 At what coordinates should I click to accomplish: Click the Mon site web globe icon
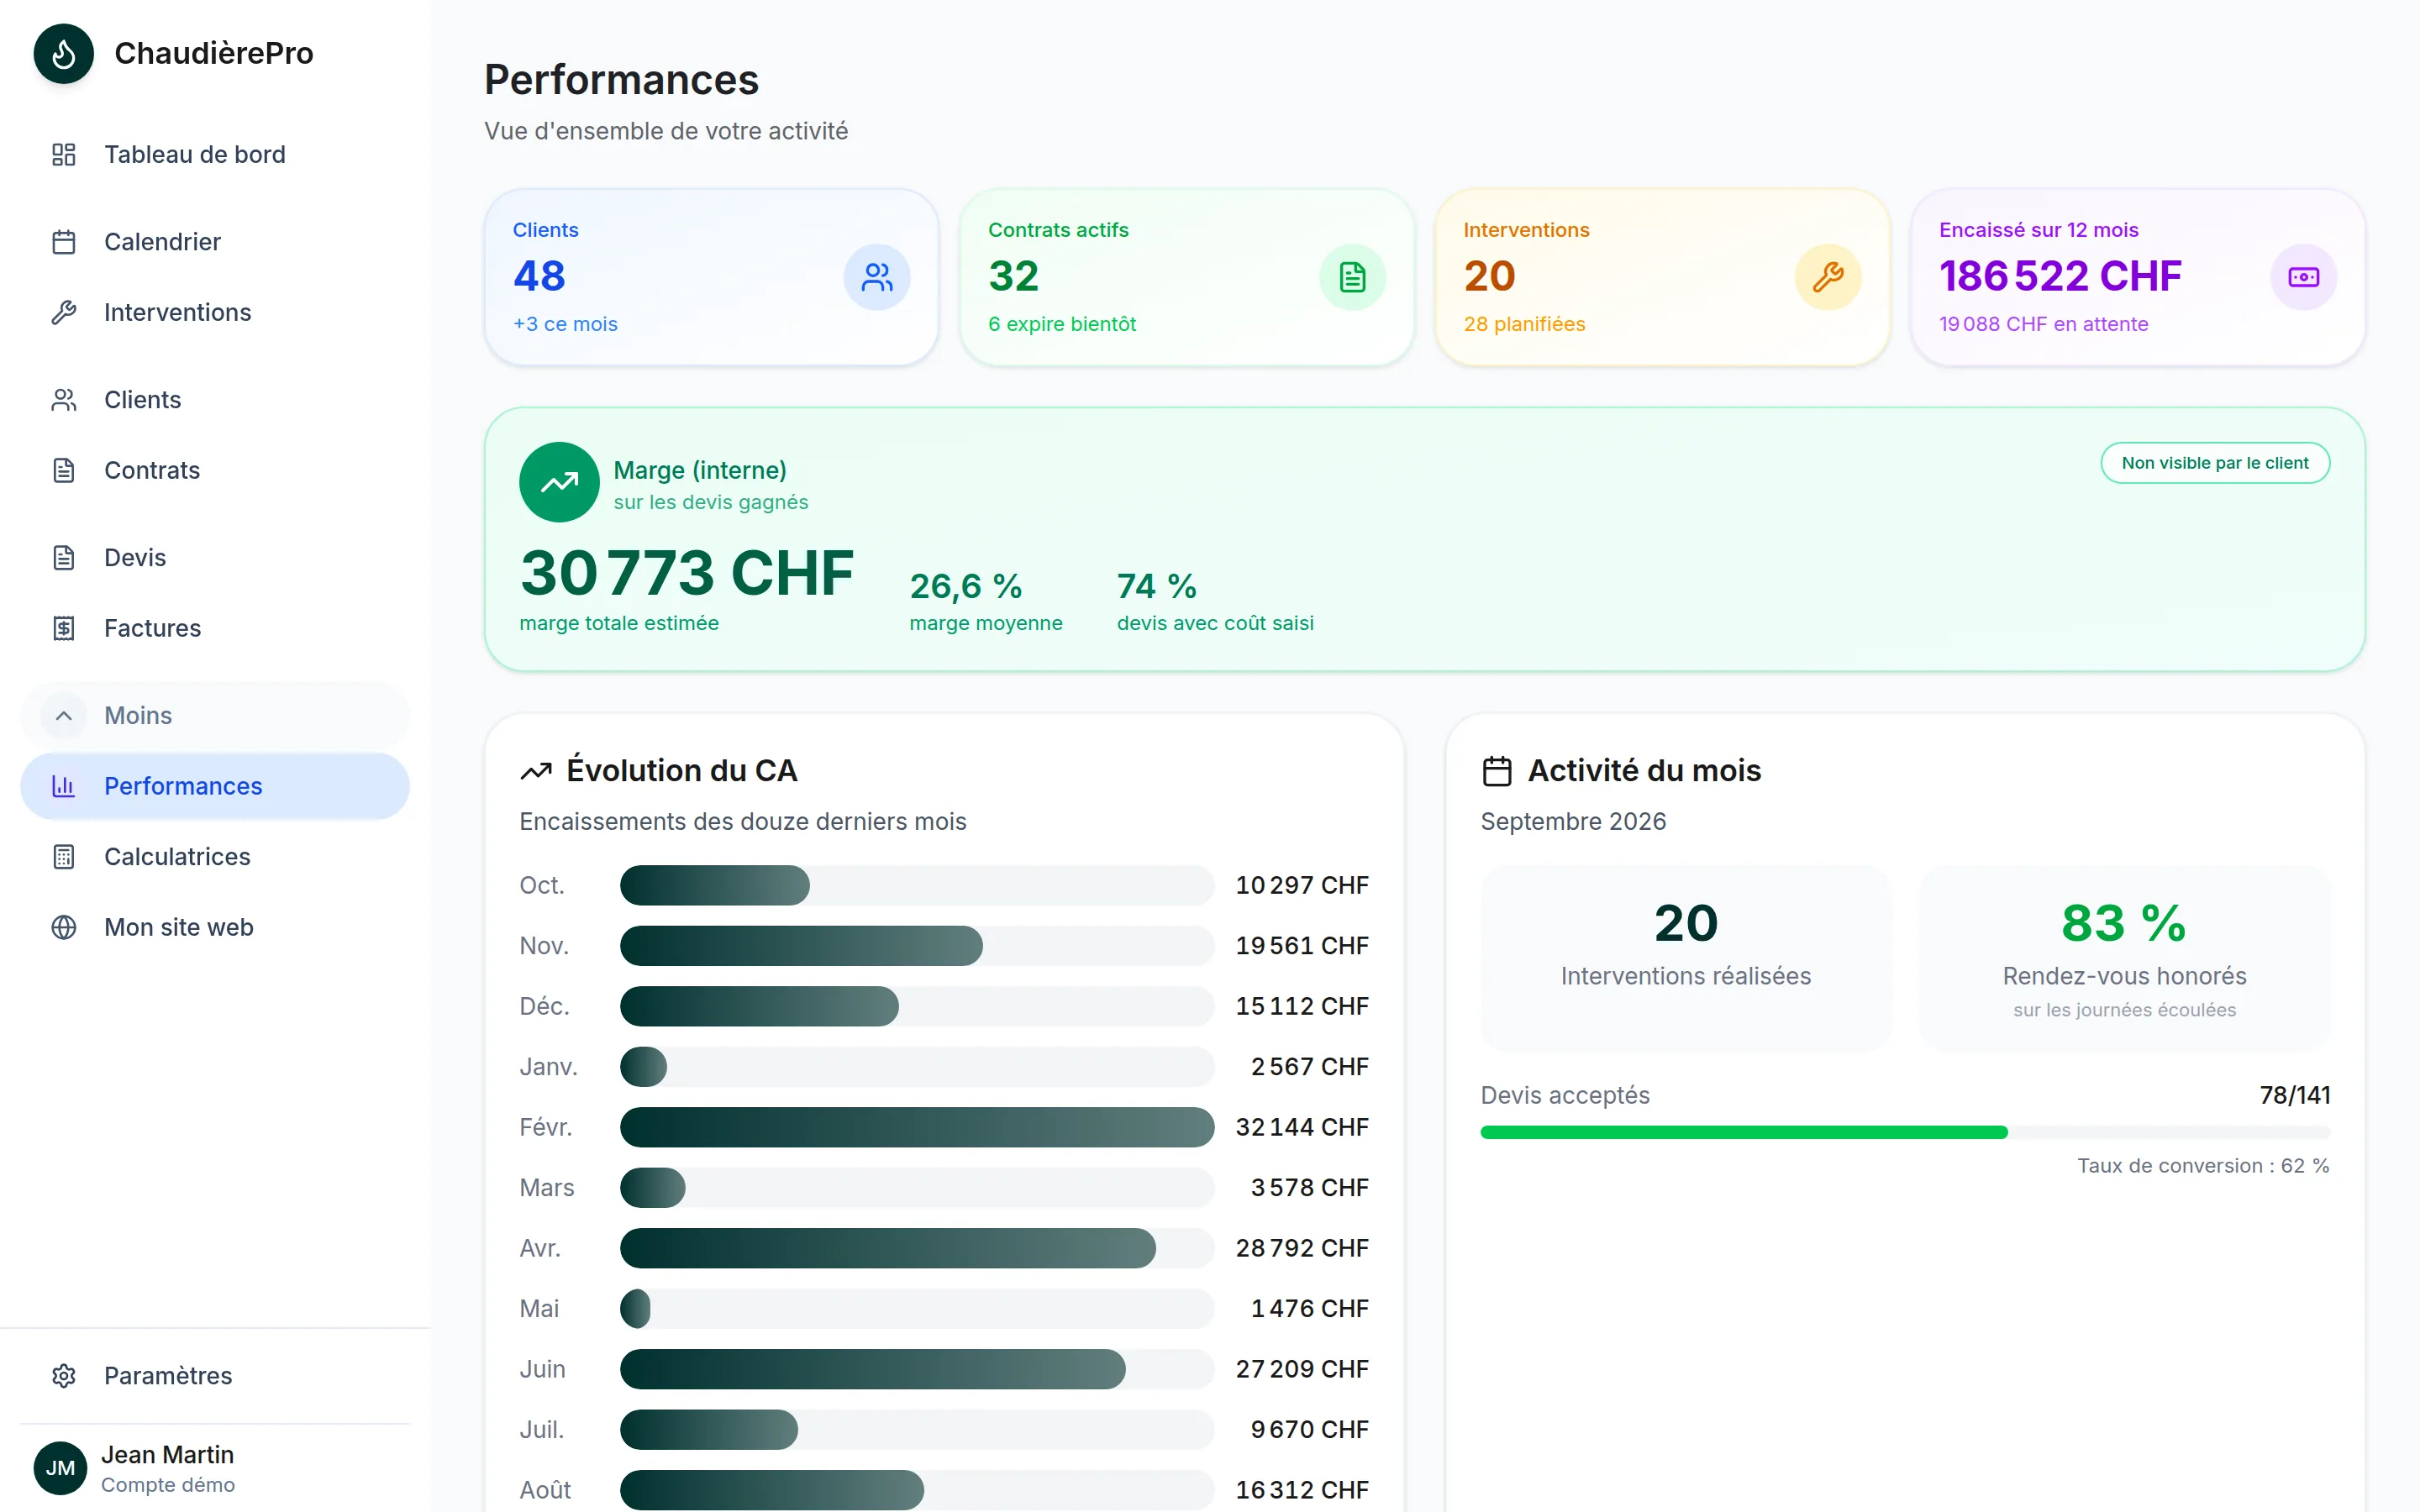[x=64, y=927]
